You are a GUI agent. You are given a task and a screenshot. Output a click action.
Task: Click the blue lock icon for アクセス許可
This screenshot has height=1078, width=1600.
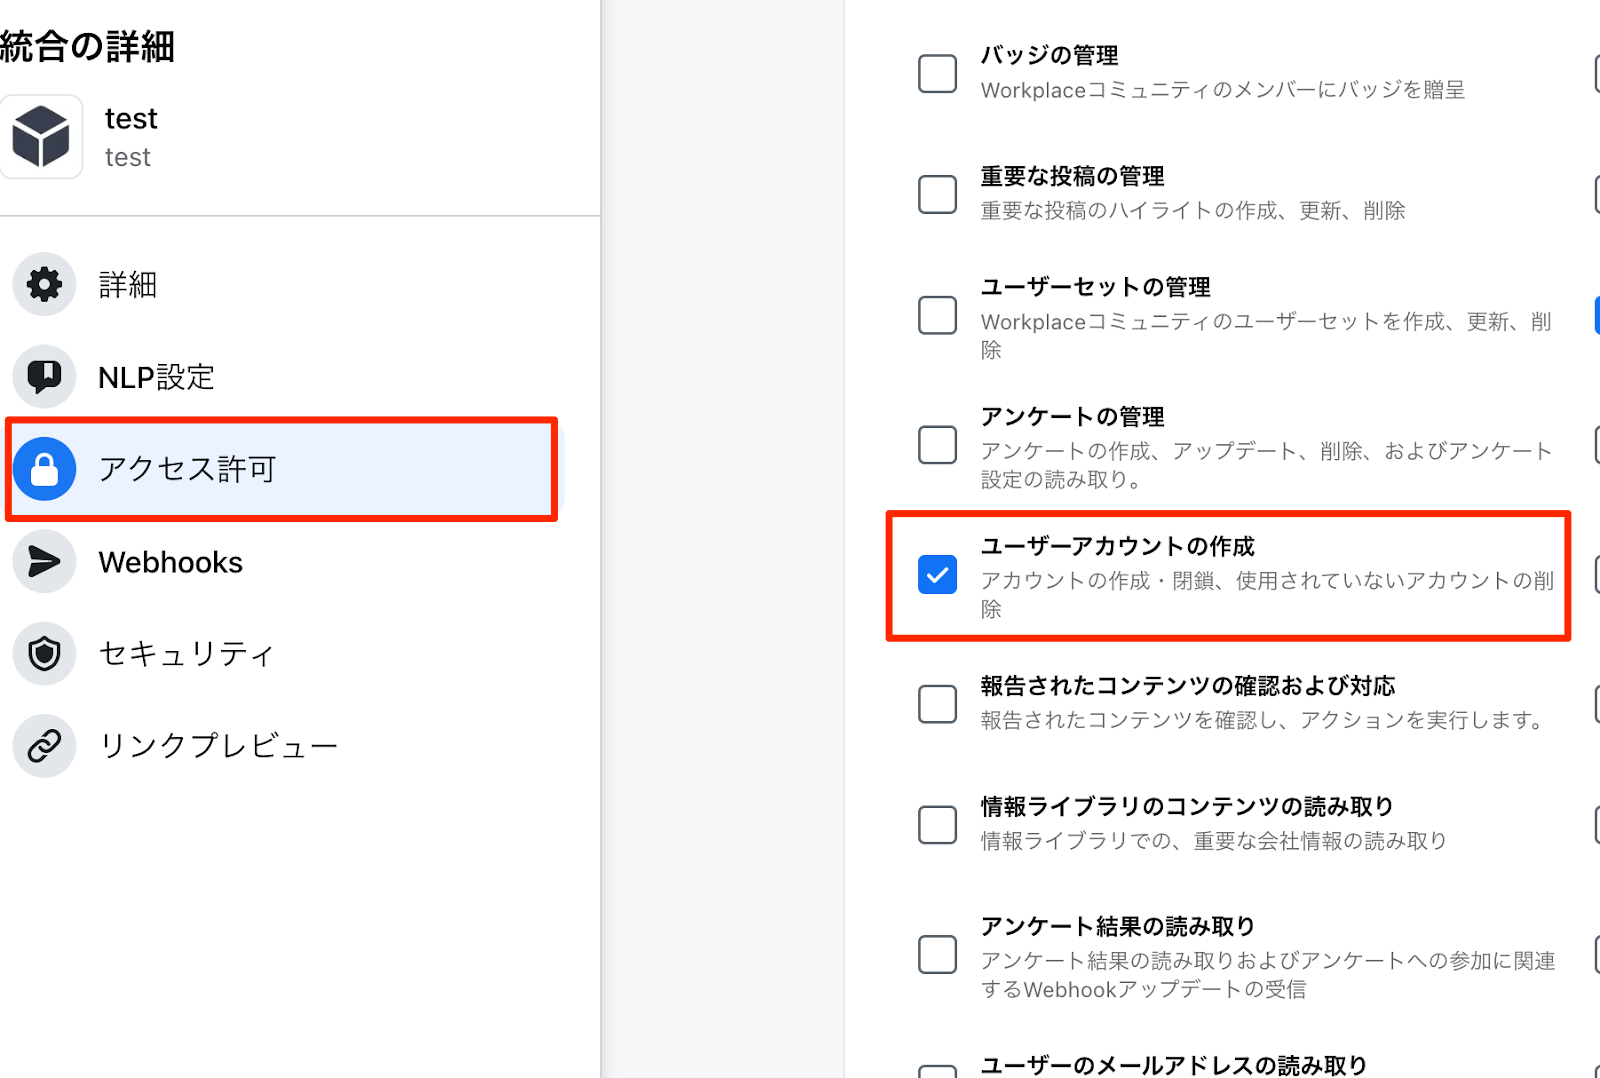coord(44,469)
